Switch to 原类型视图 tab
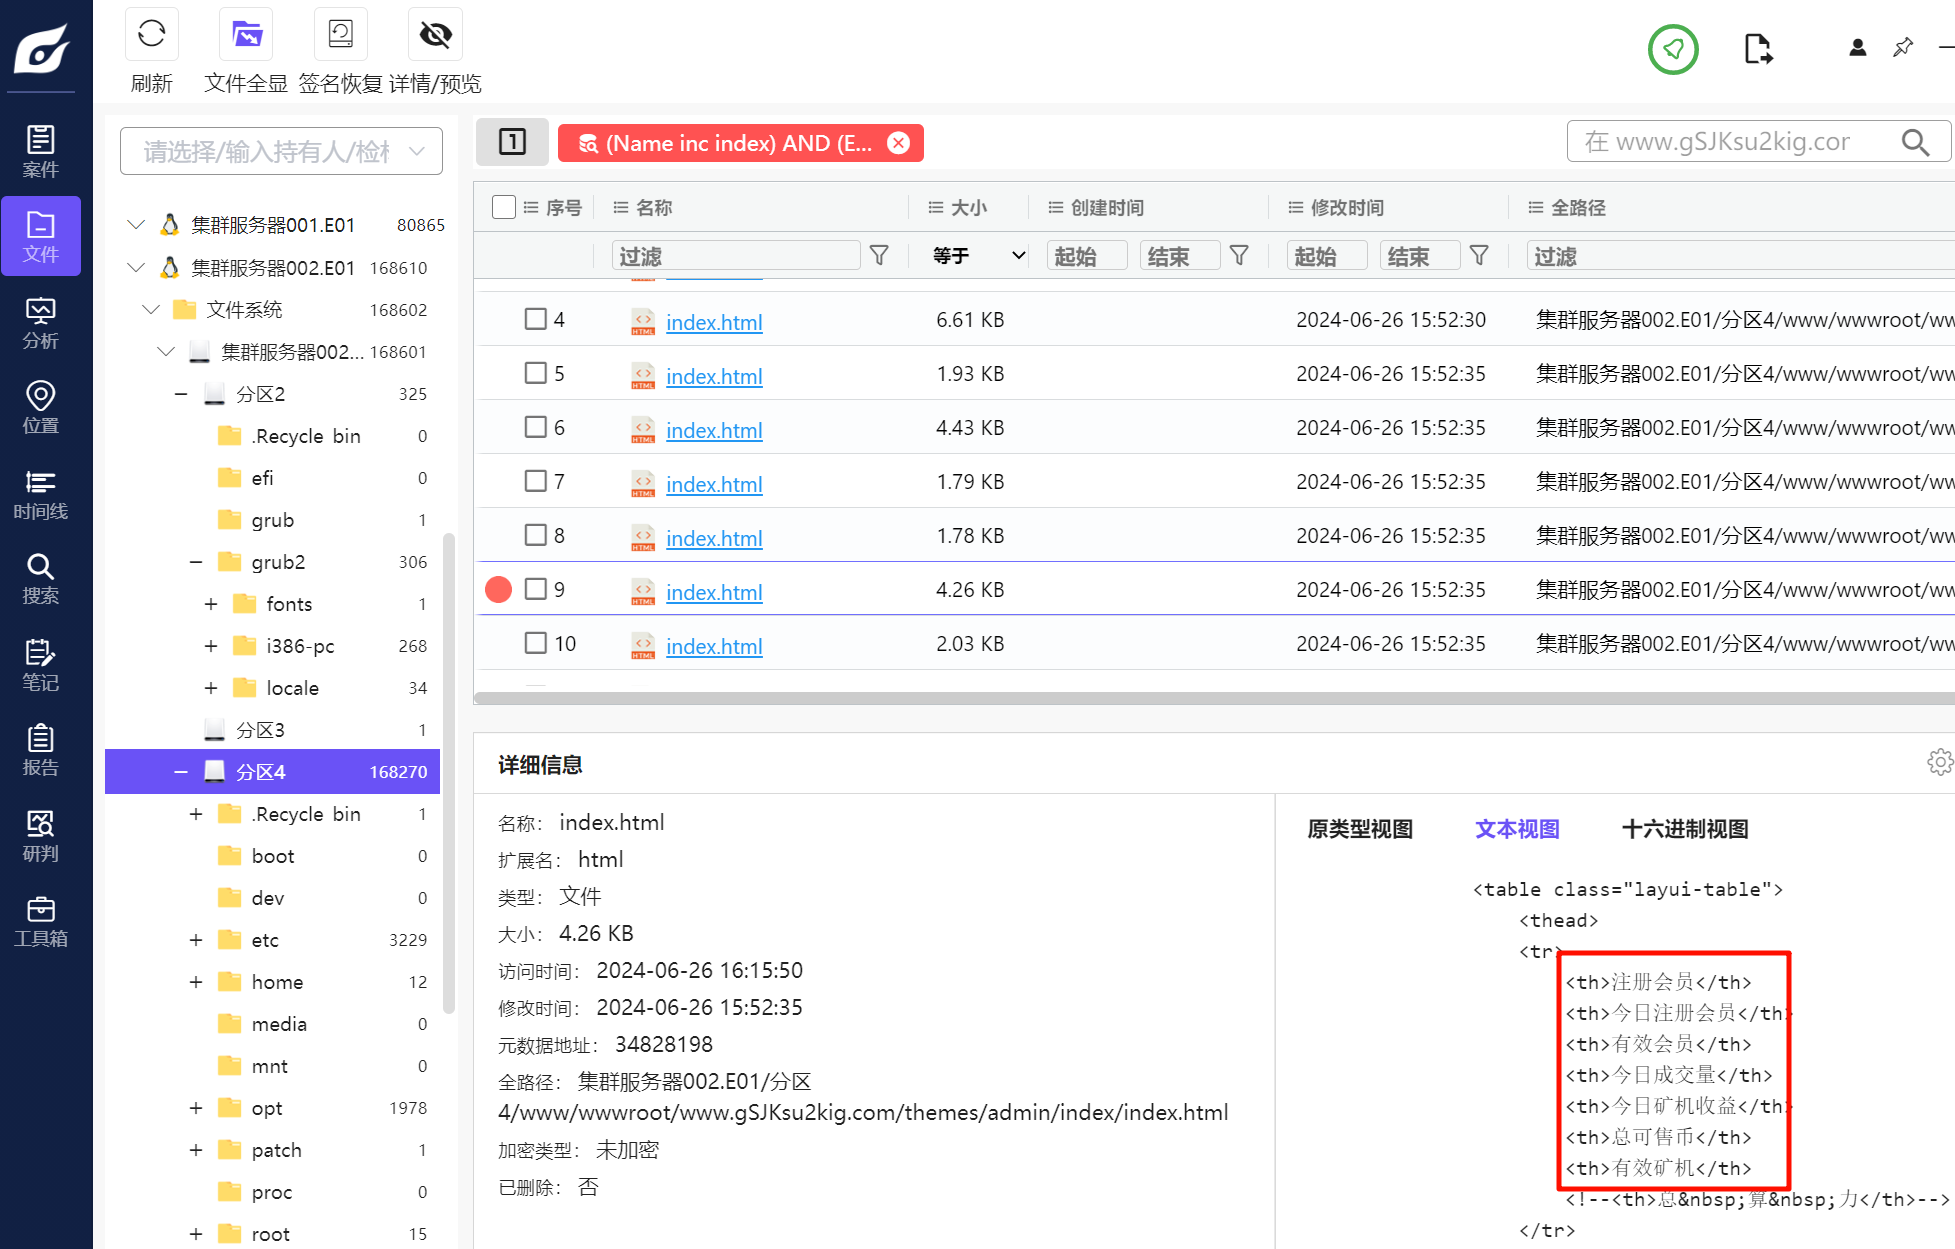This screenshot has width=1955, height=1249. pyautogui.click(x=1359, y=829)
